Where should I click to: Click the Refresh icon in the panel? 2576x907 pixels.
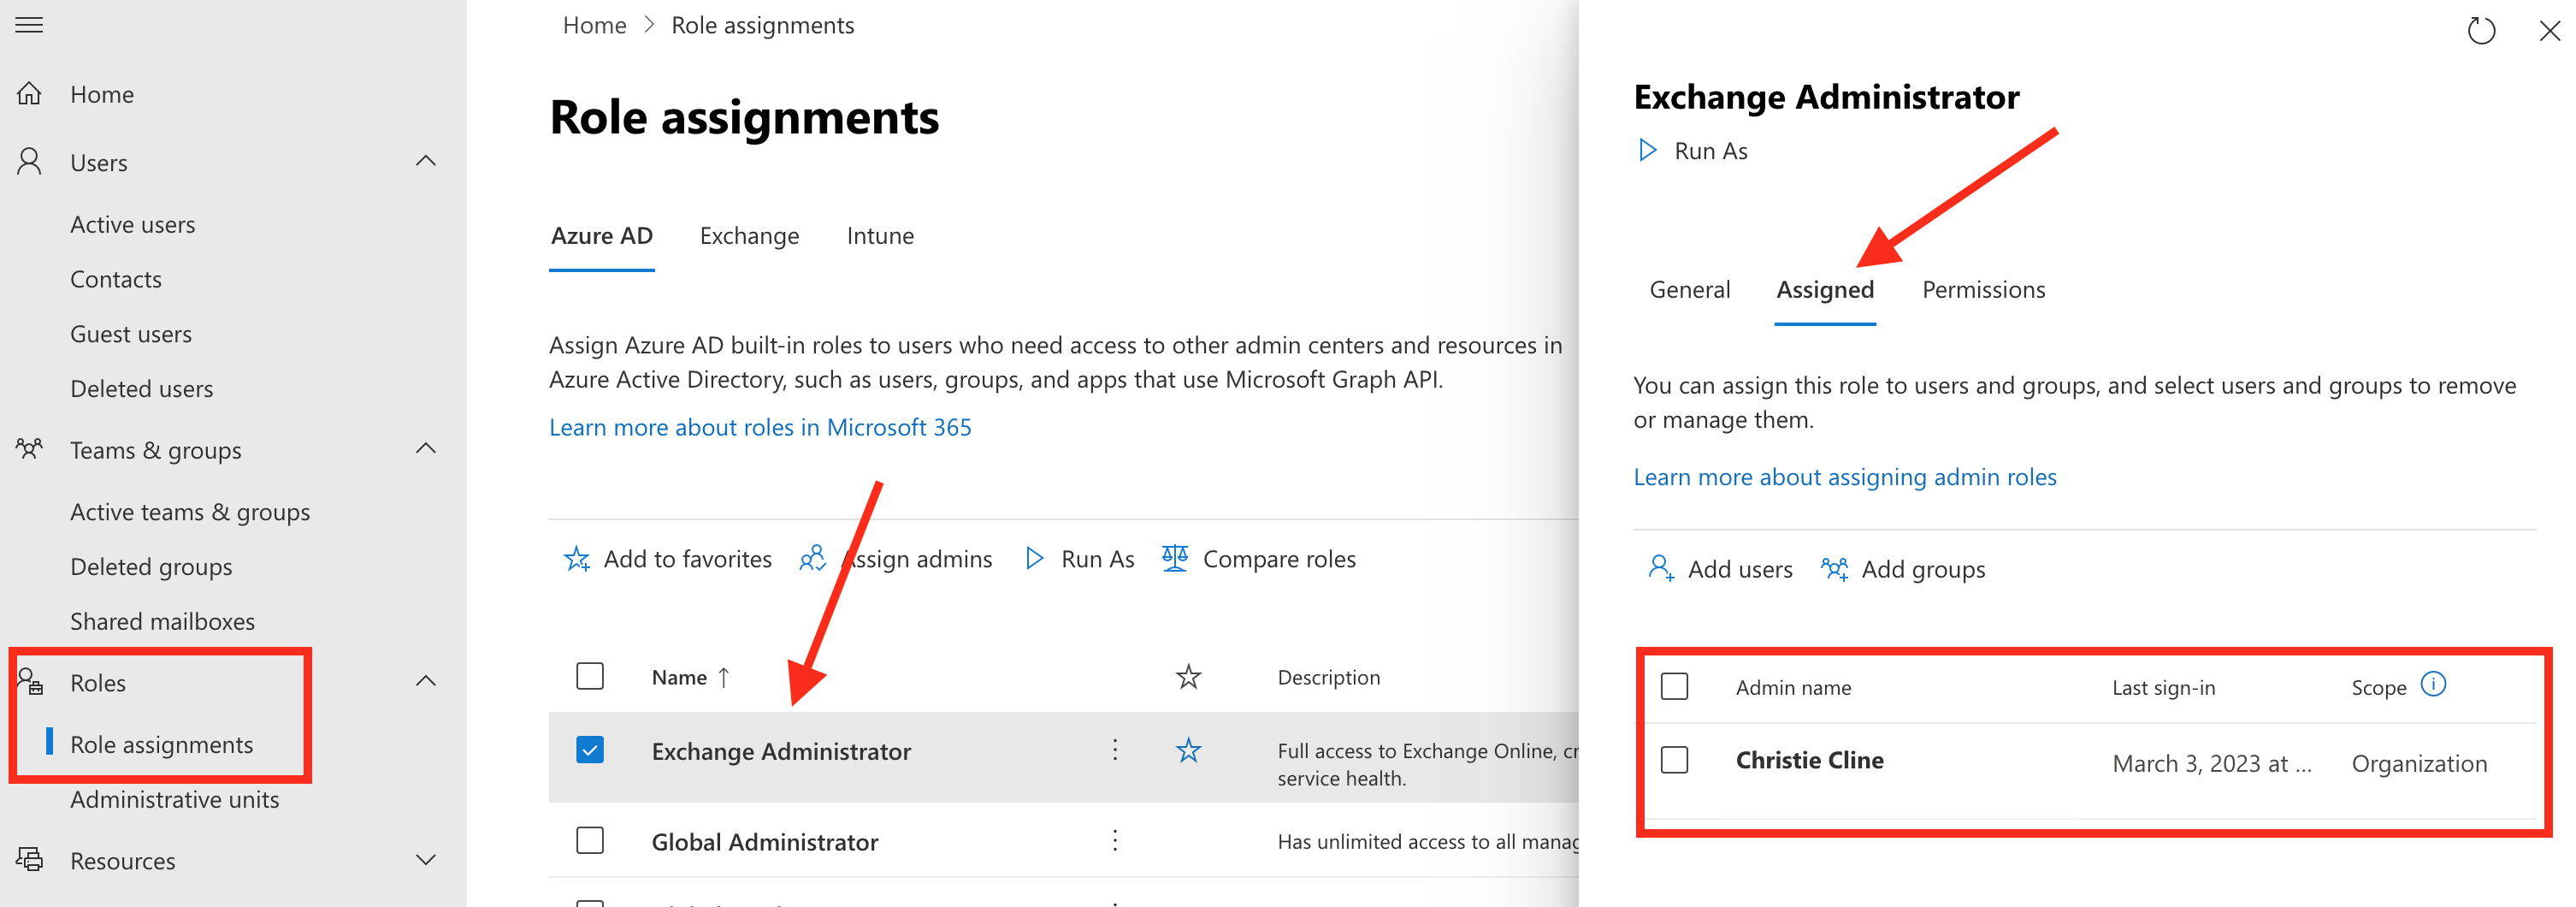2482,31
